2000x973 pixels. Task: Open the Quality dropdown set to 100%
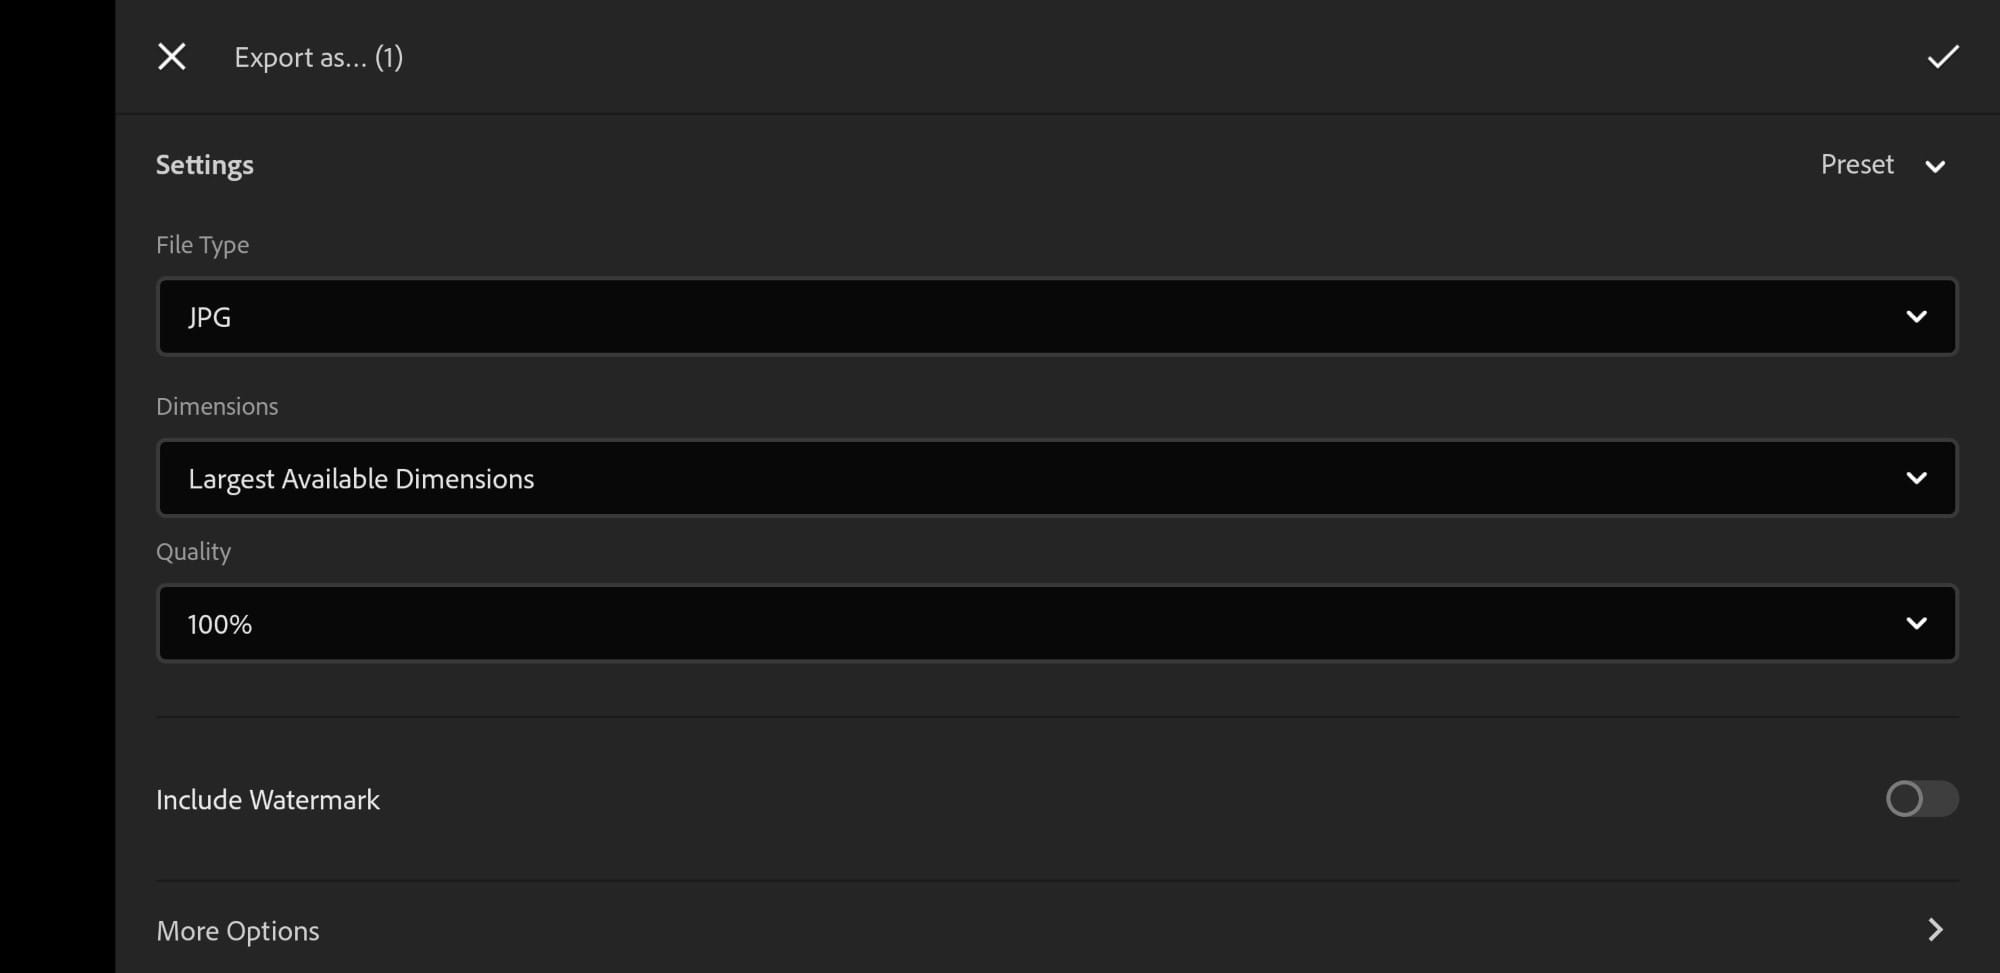coord(1055,623)
